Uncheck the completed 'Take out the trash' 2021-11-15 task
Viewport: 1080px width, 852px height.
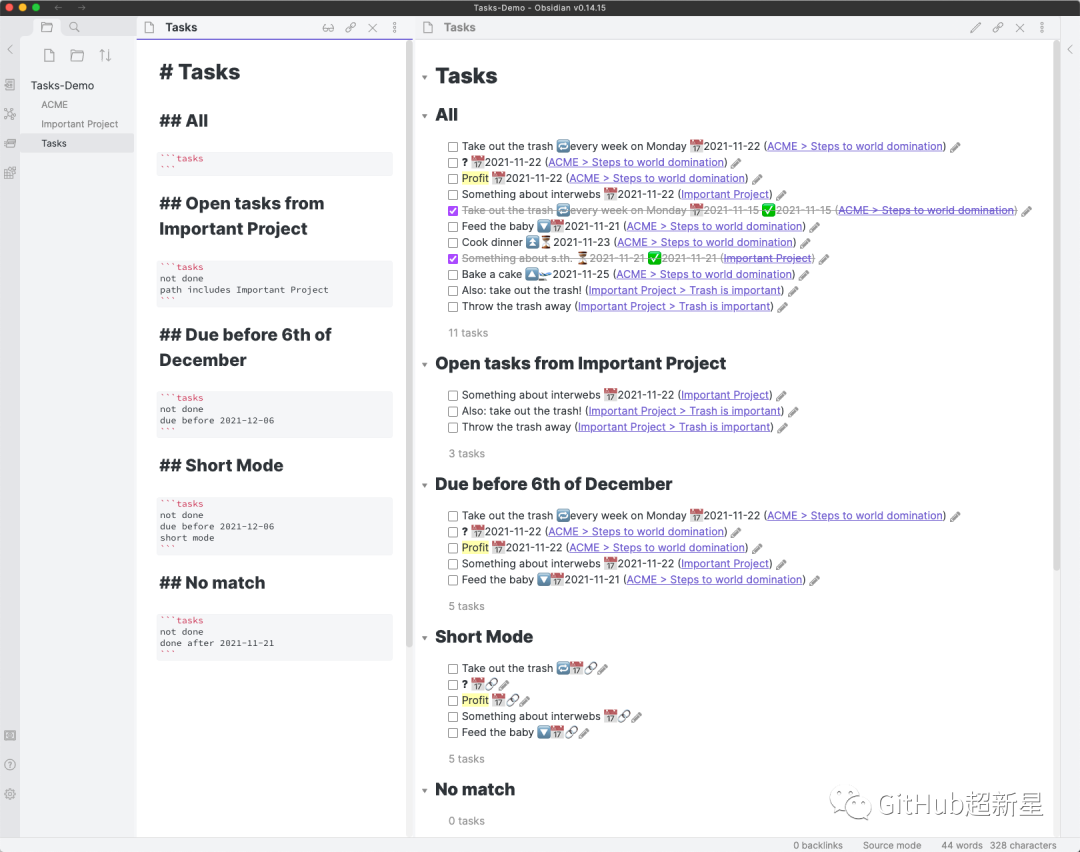tap(453, 211)
